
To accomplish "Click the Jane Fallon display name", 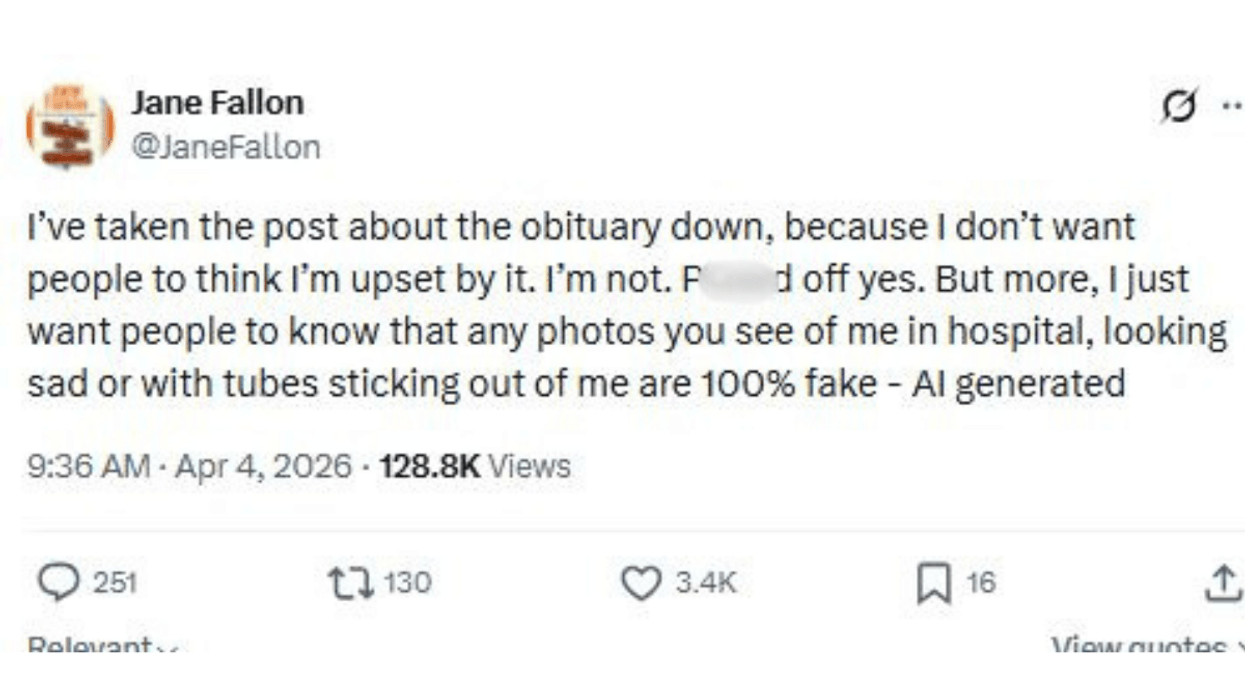I will [217, 102].
